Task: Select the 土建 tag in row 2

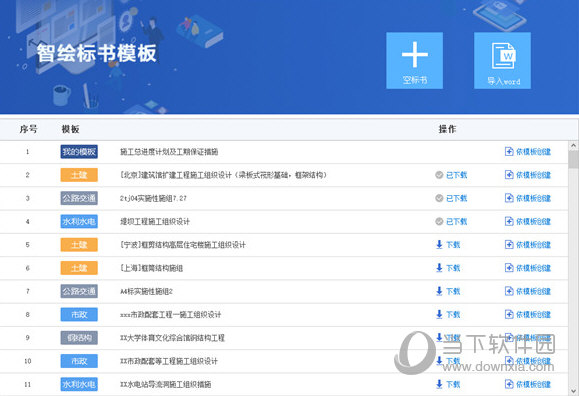Action: coord(79,175)
